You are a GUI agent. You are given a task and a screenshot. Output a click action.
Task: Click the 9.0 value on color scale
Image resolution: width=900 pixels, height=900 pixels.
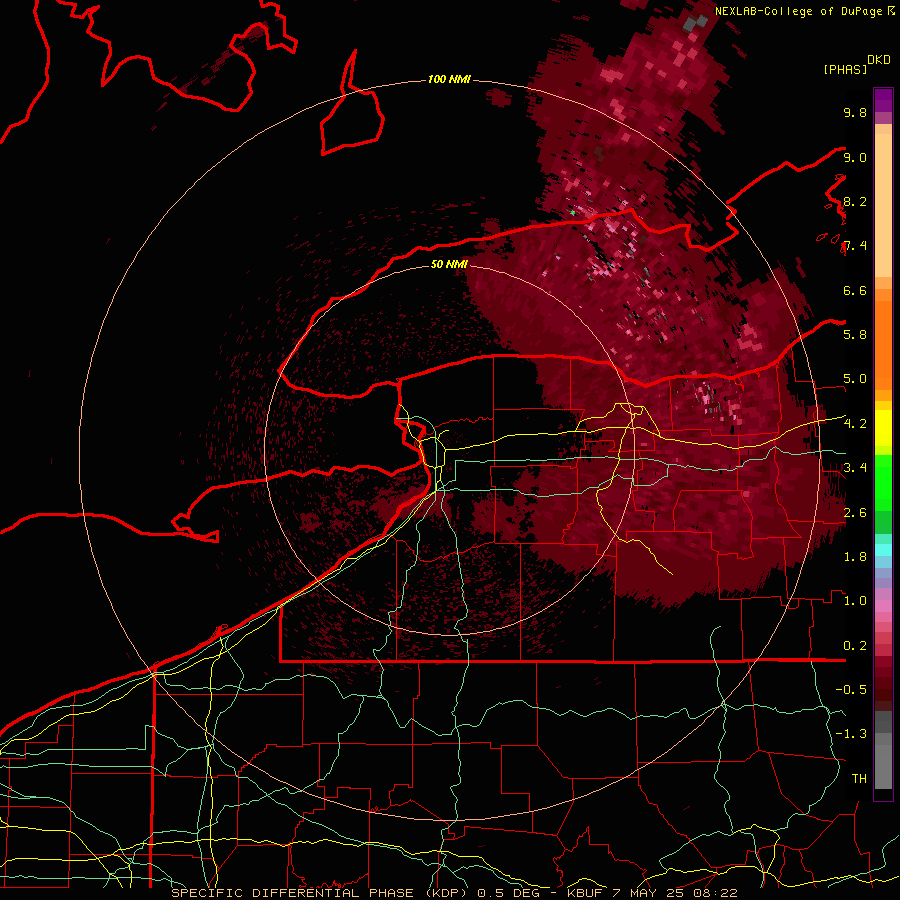click(855, 157)
